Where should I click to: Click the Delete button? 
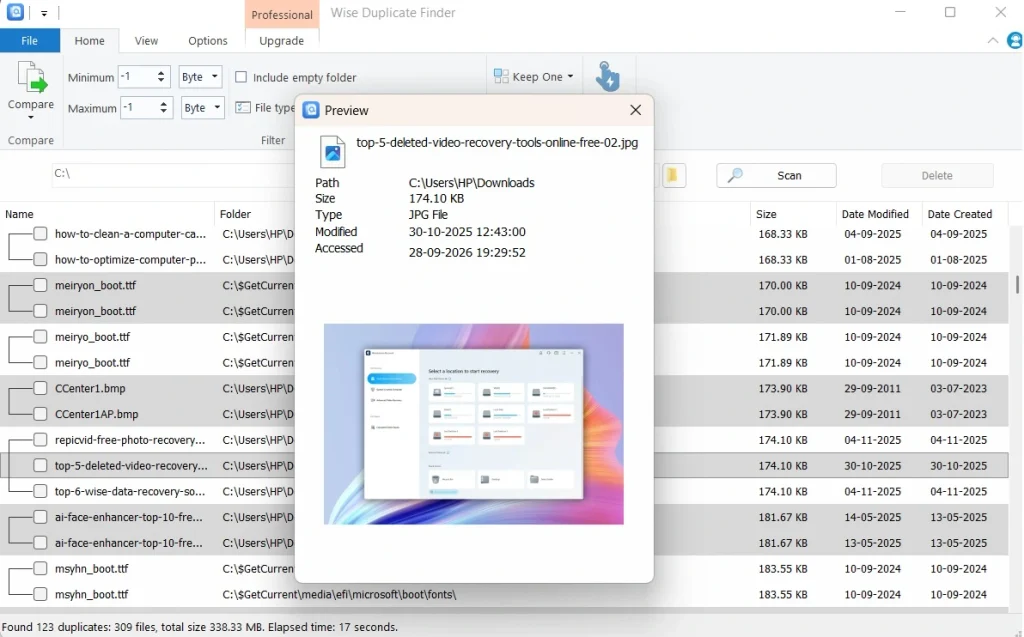(937, 175)
